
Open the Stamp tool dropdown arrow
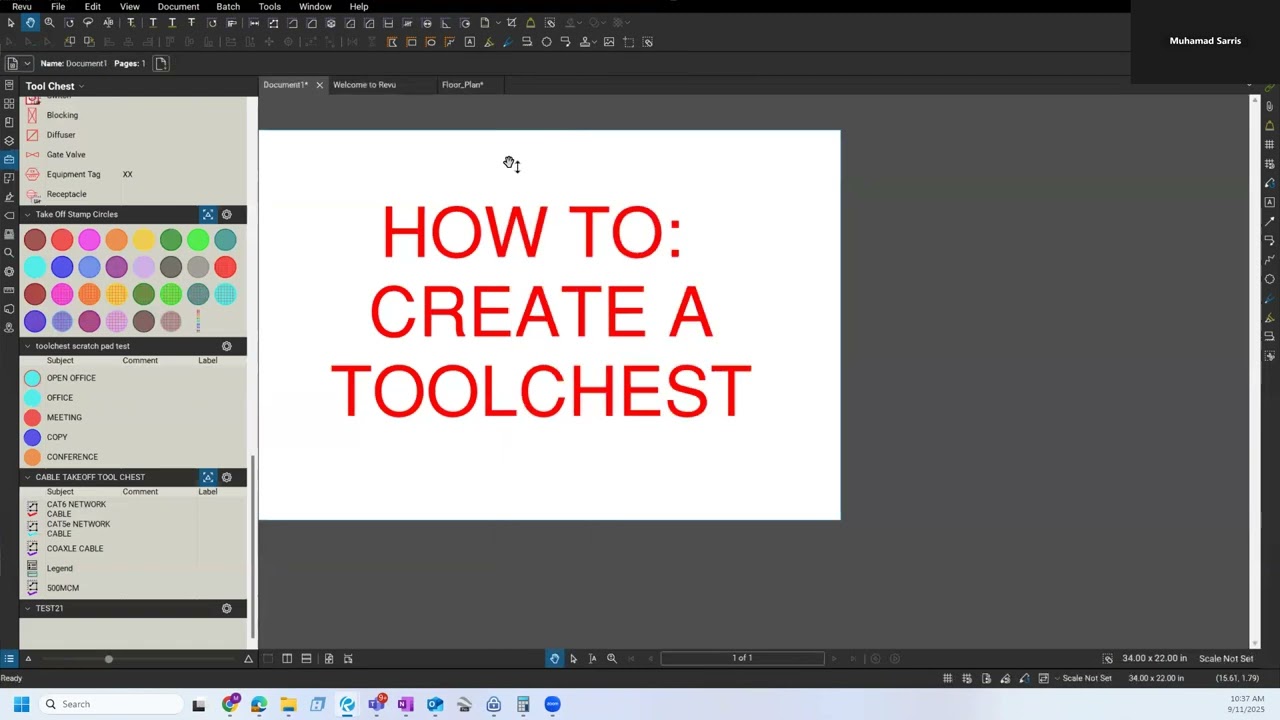[594, 42]
